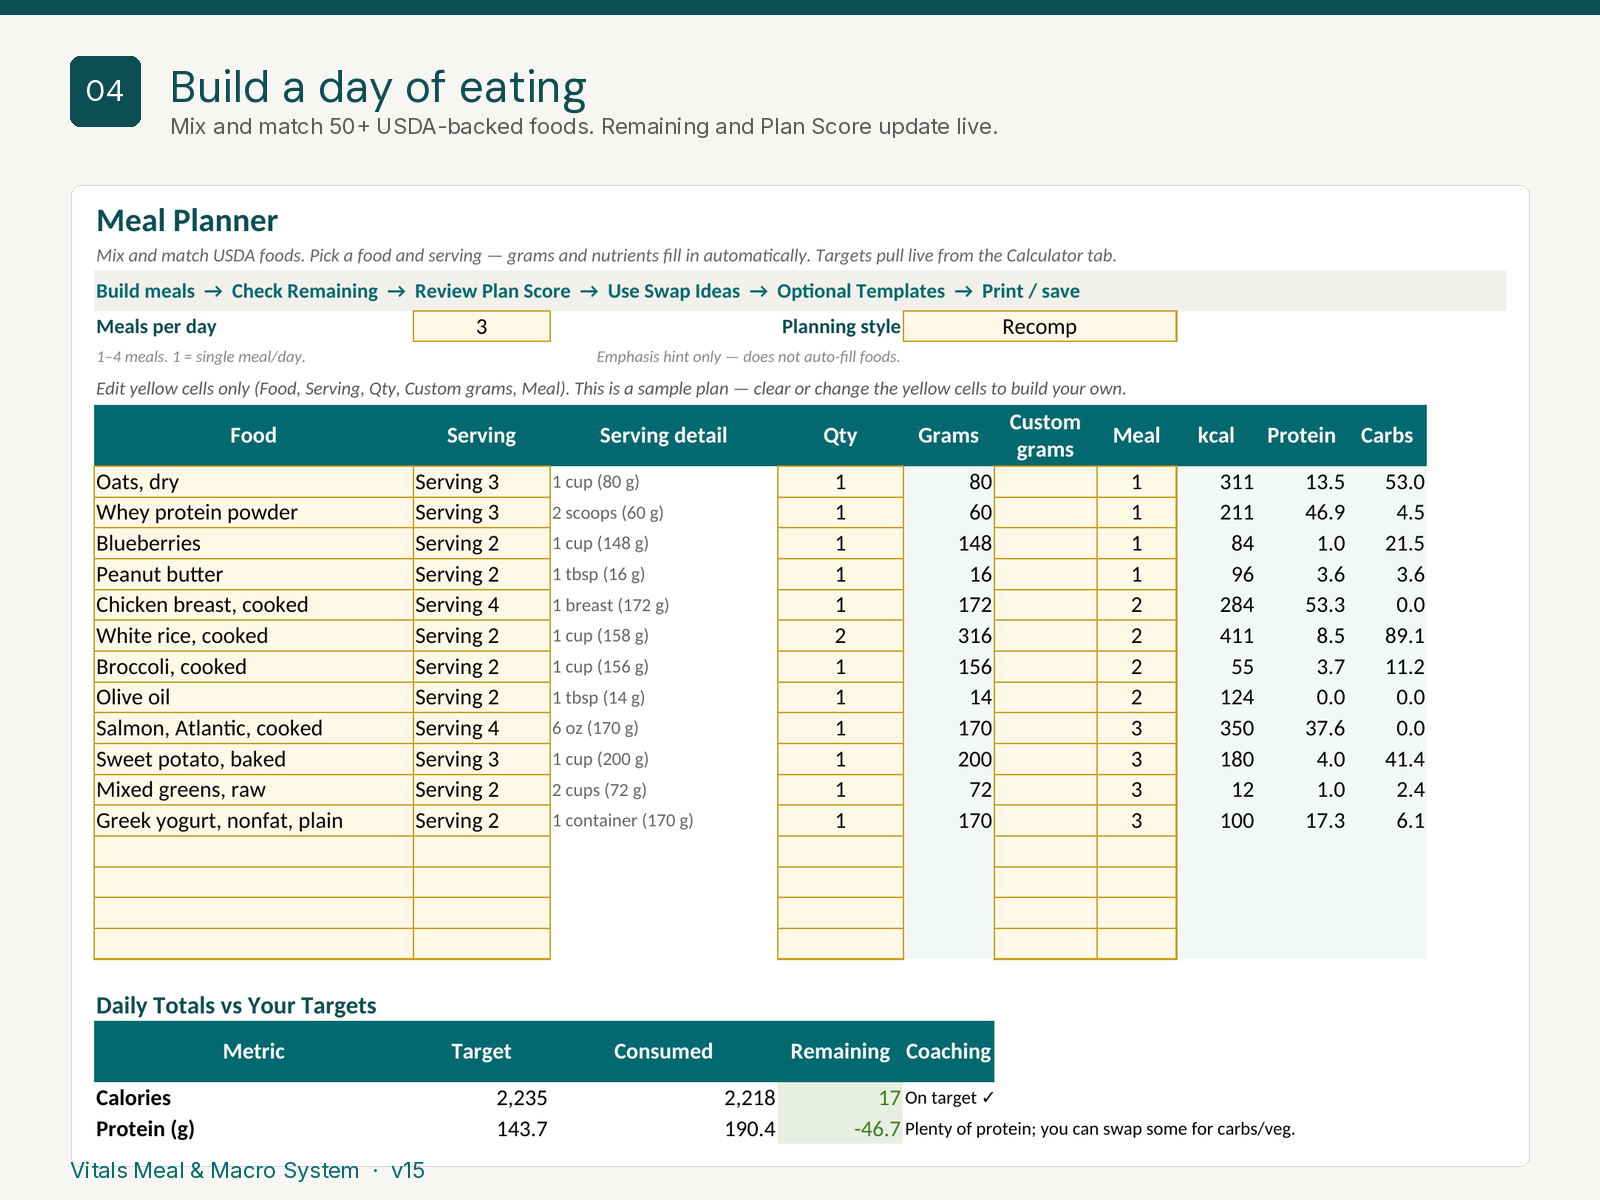This screenshot has height=1200, width=1600.
Task: Select the Meals per day input cell
Action: pos(481,327)
